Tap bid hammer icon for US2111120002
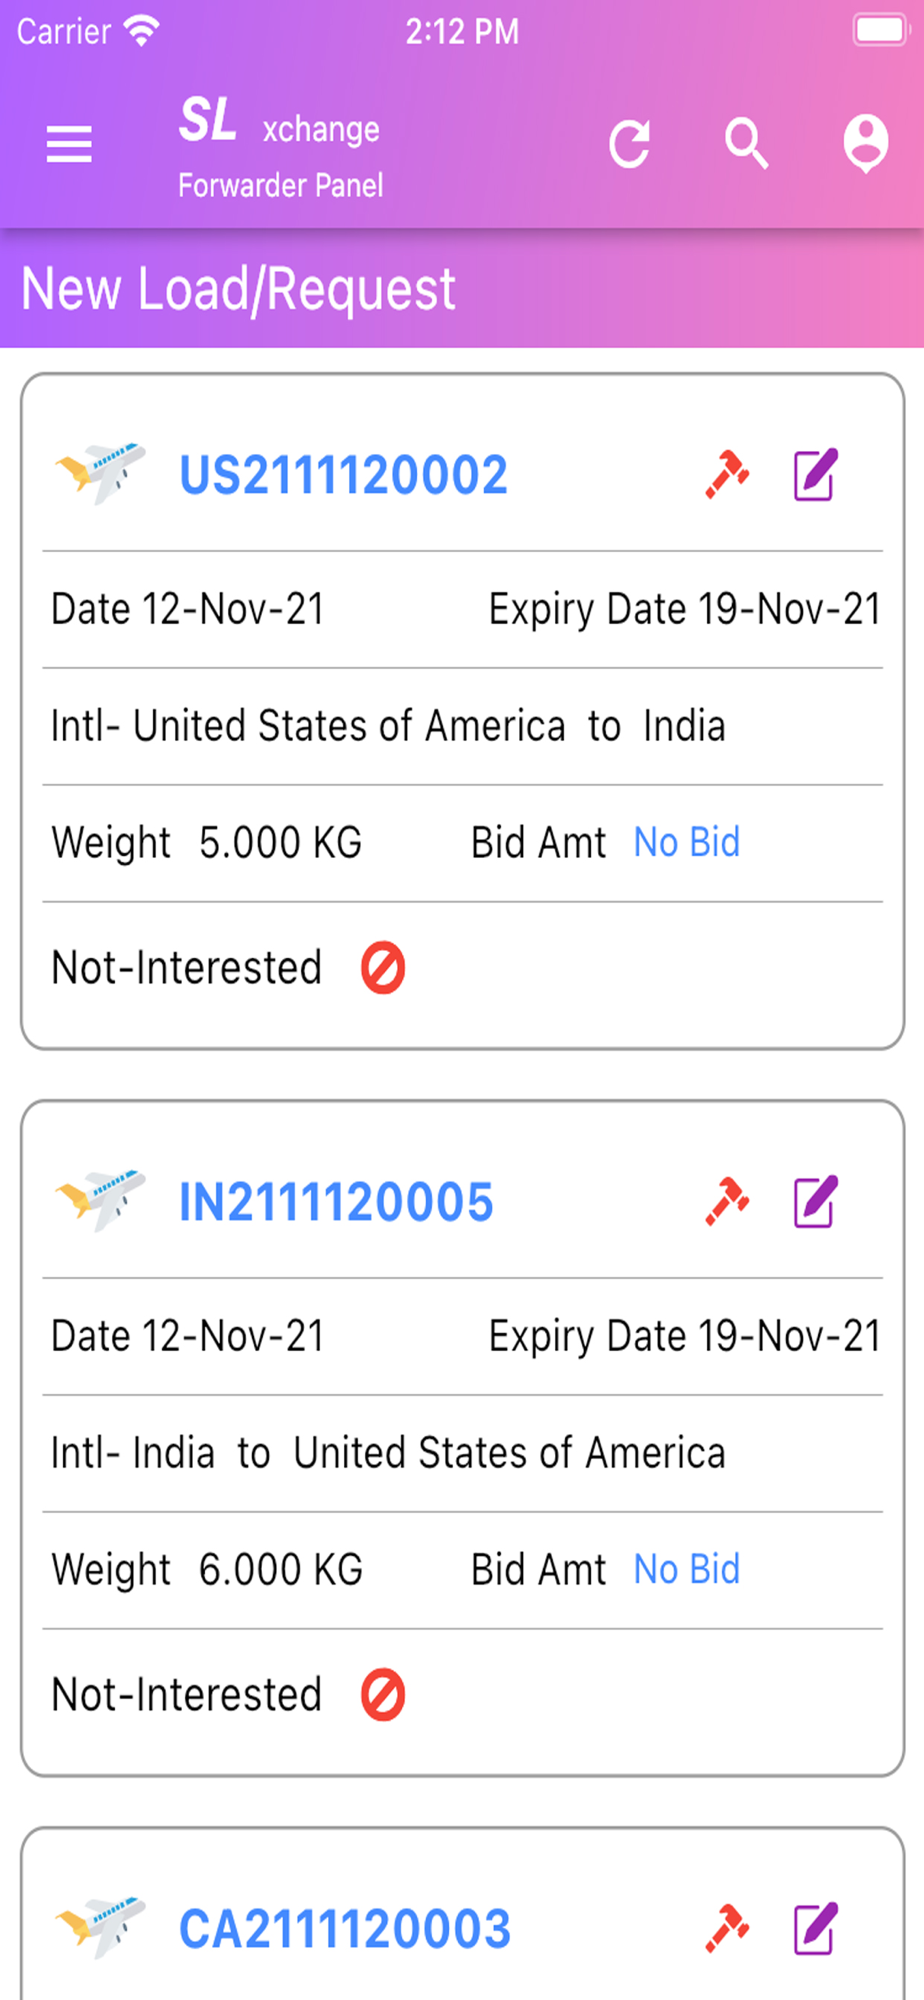The height and width of the screenshot is (2000, 924). point(727,474)
